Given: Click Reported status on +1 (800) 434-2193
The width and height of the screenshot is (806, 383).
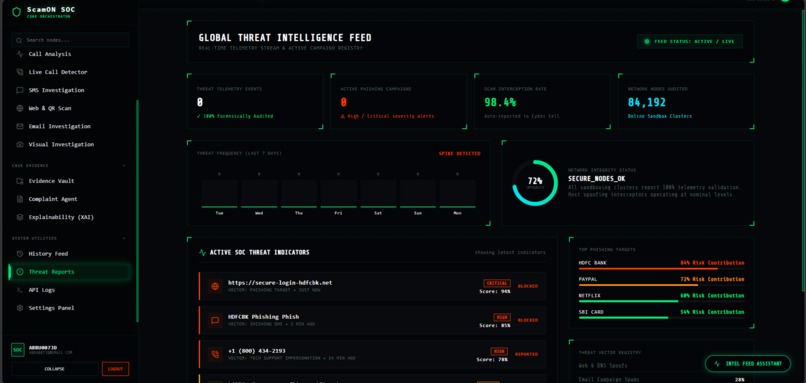Looking at the screenshot, I should [x=526, y=354].
